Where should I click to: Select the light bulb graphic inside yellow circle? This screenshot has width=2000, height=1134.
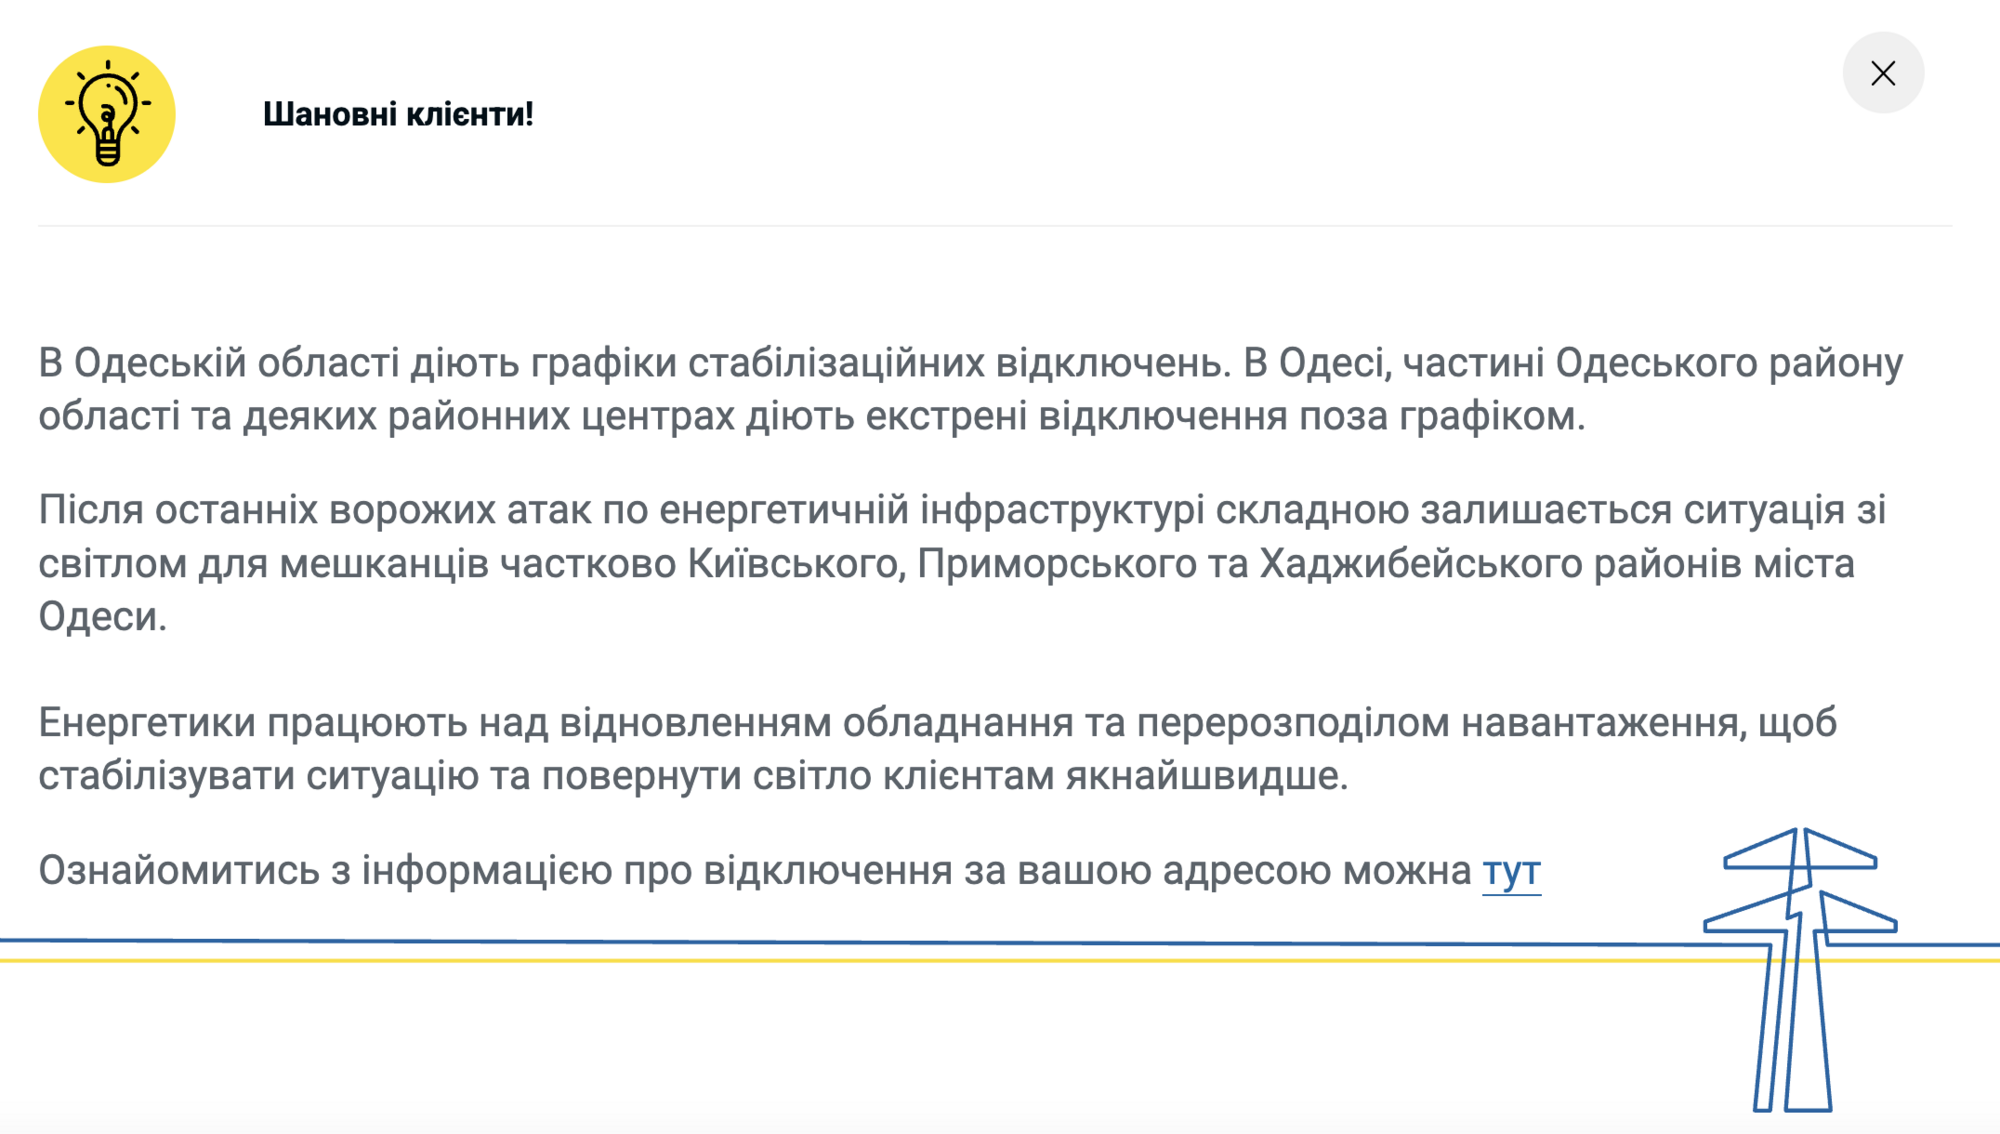point(107,115)
